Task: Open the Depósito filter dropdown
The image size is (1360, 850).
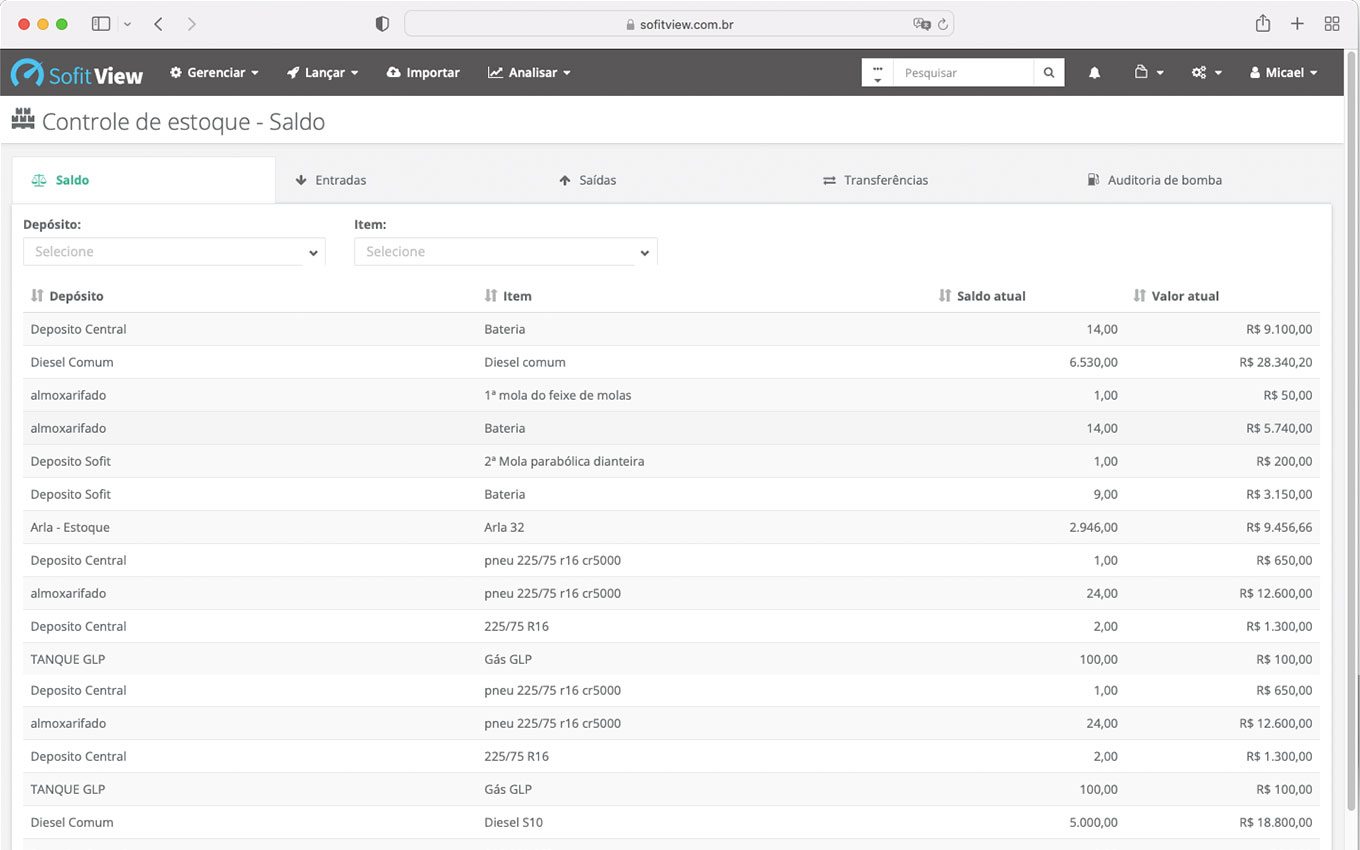Action: [x=174, y=252]
